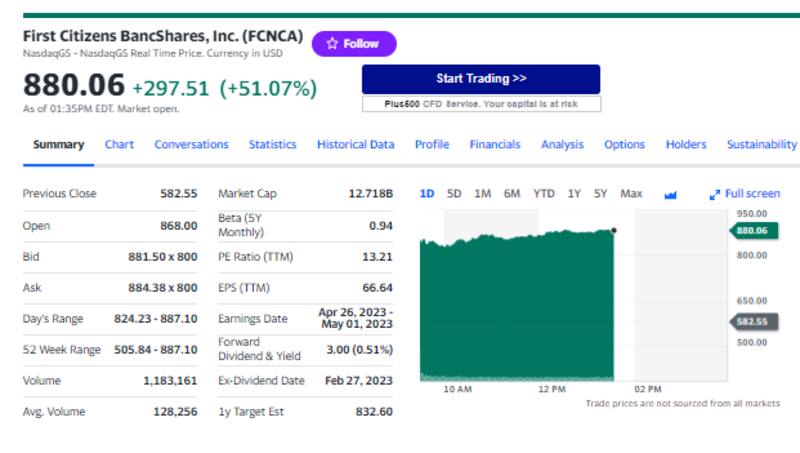Show the Max chart range
This screenshot has height=453, width=800.
coord(631,194)
